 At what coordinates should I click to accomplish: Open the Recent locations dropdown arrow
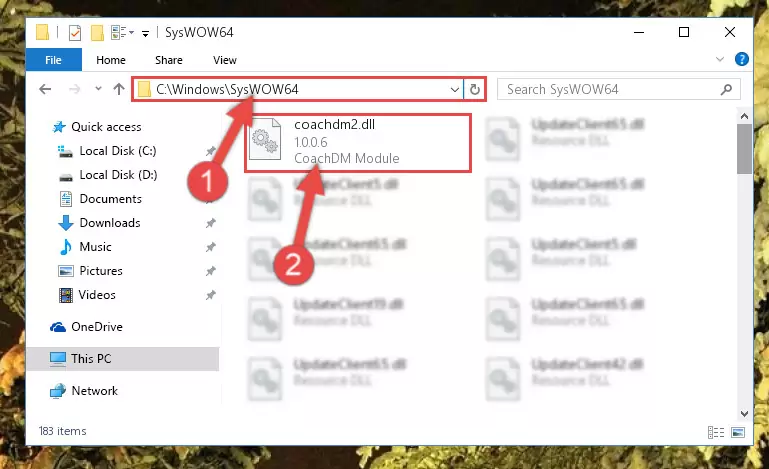pyautogui.click(x=98, y=89)
